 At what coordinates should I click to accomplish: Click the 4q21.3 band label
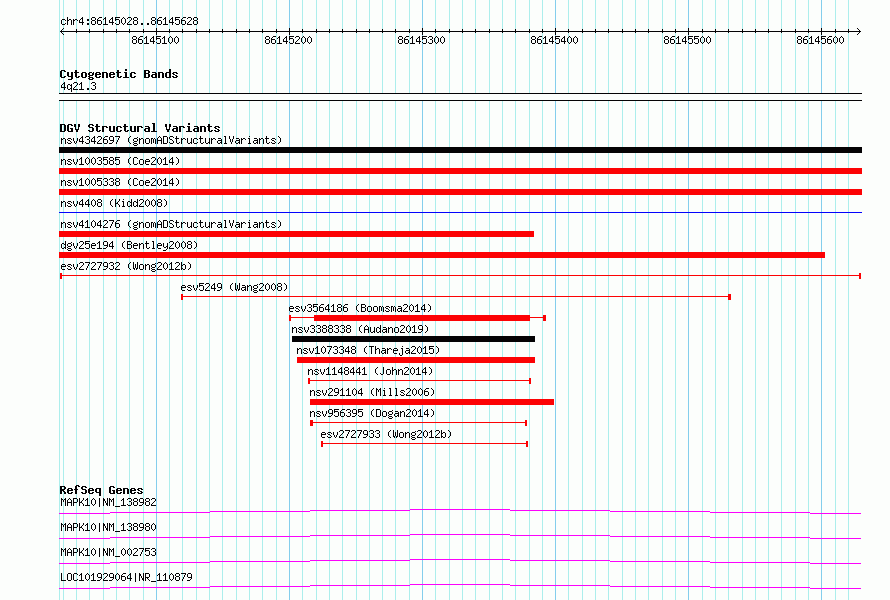pyautogui.click(x=78, y=86)
